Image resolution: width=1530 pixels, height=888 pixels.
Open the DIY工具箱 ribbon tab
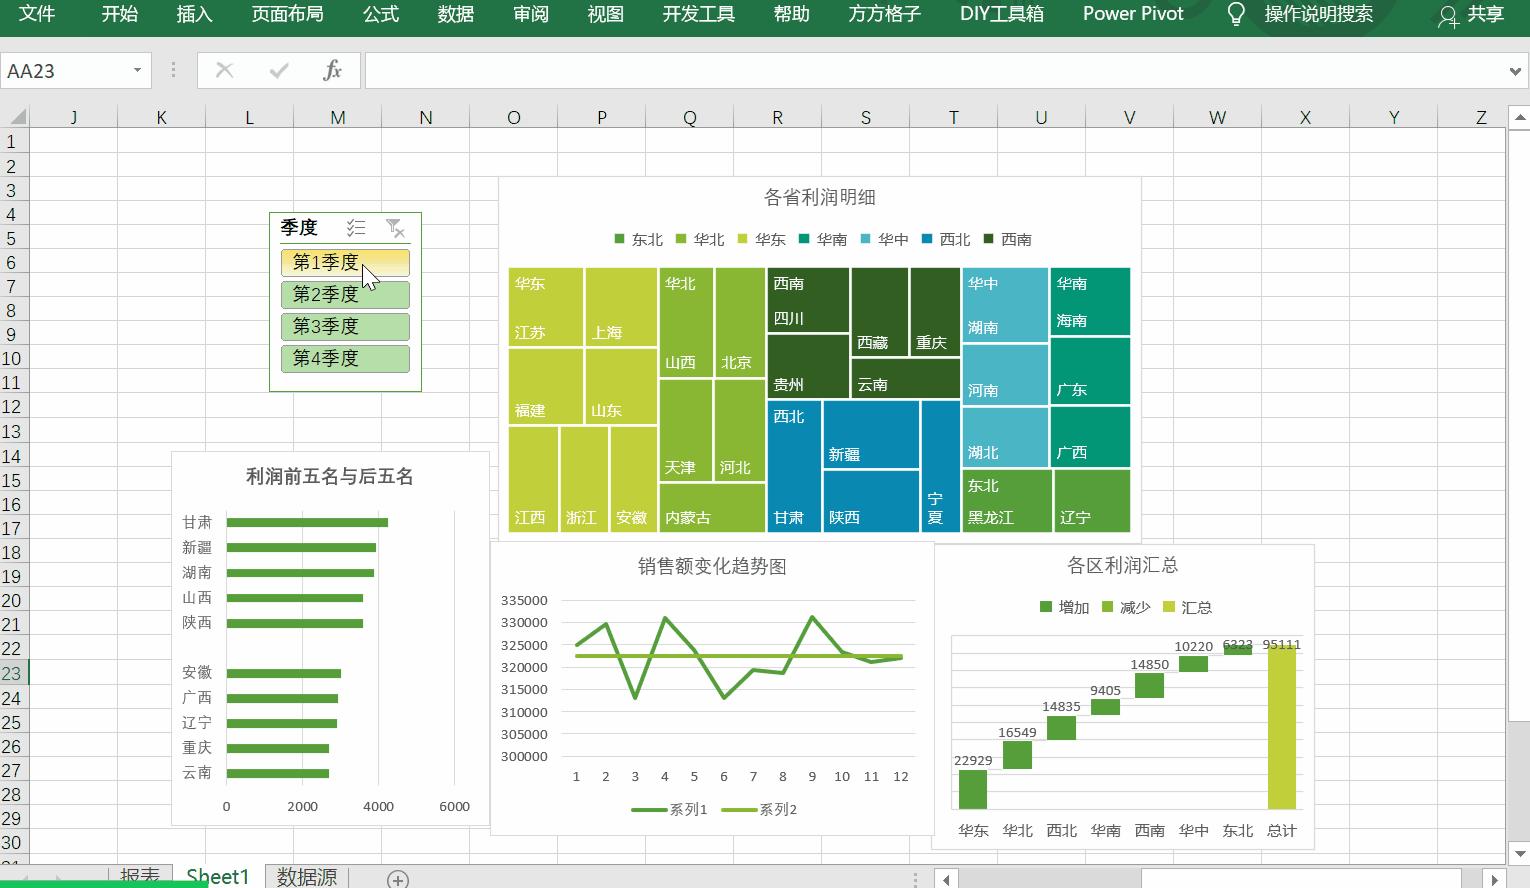point(1002,14)
